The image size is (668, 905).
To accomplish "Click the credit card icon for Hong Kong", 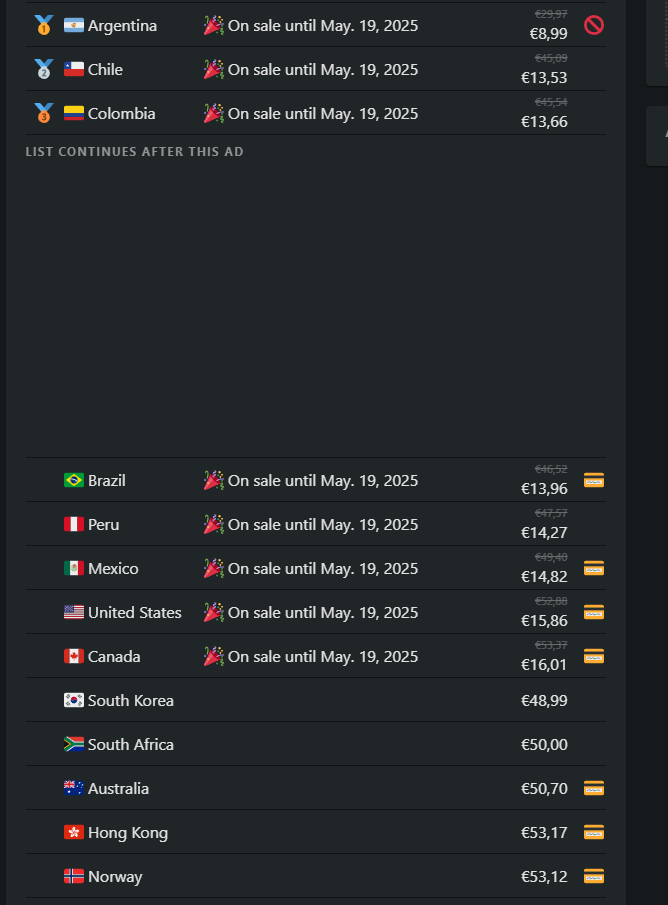I will point(594,832).
